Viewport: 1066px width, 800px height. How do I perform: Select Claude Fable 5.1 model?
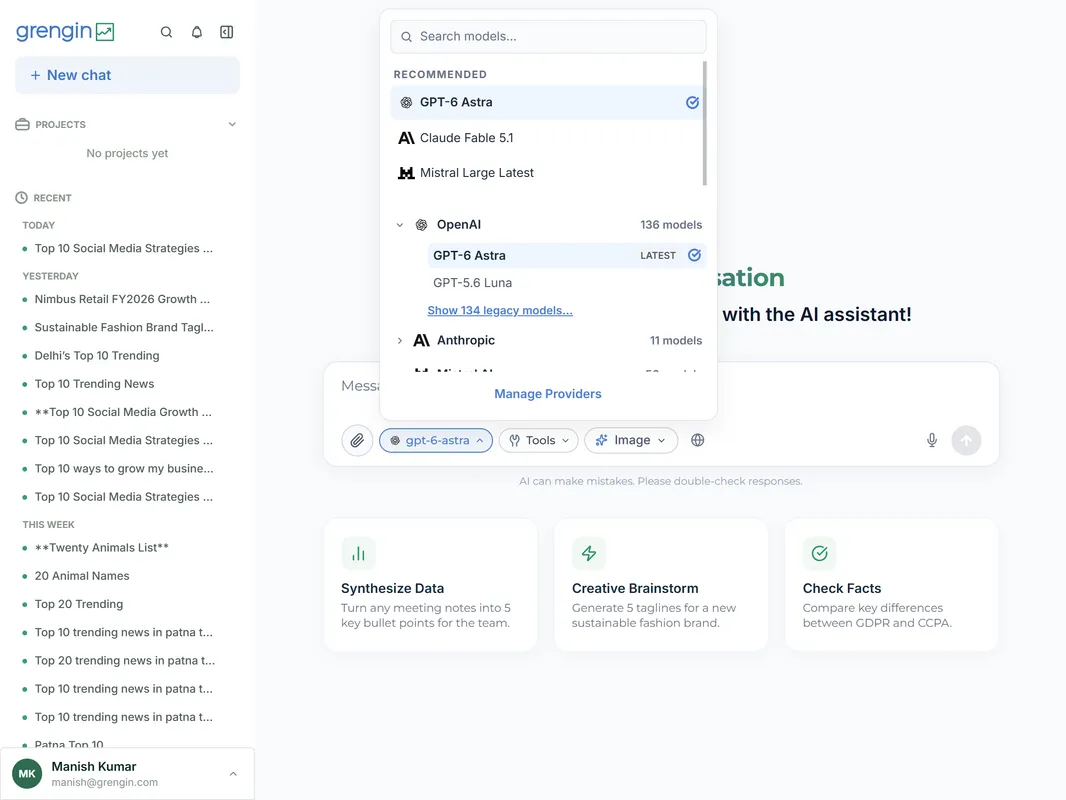click(548, 137)
